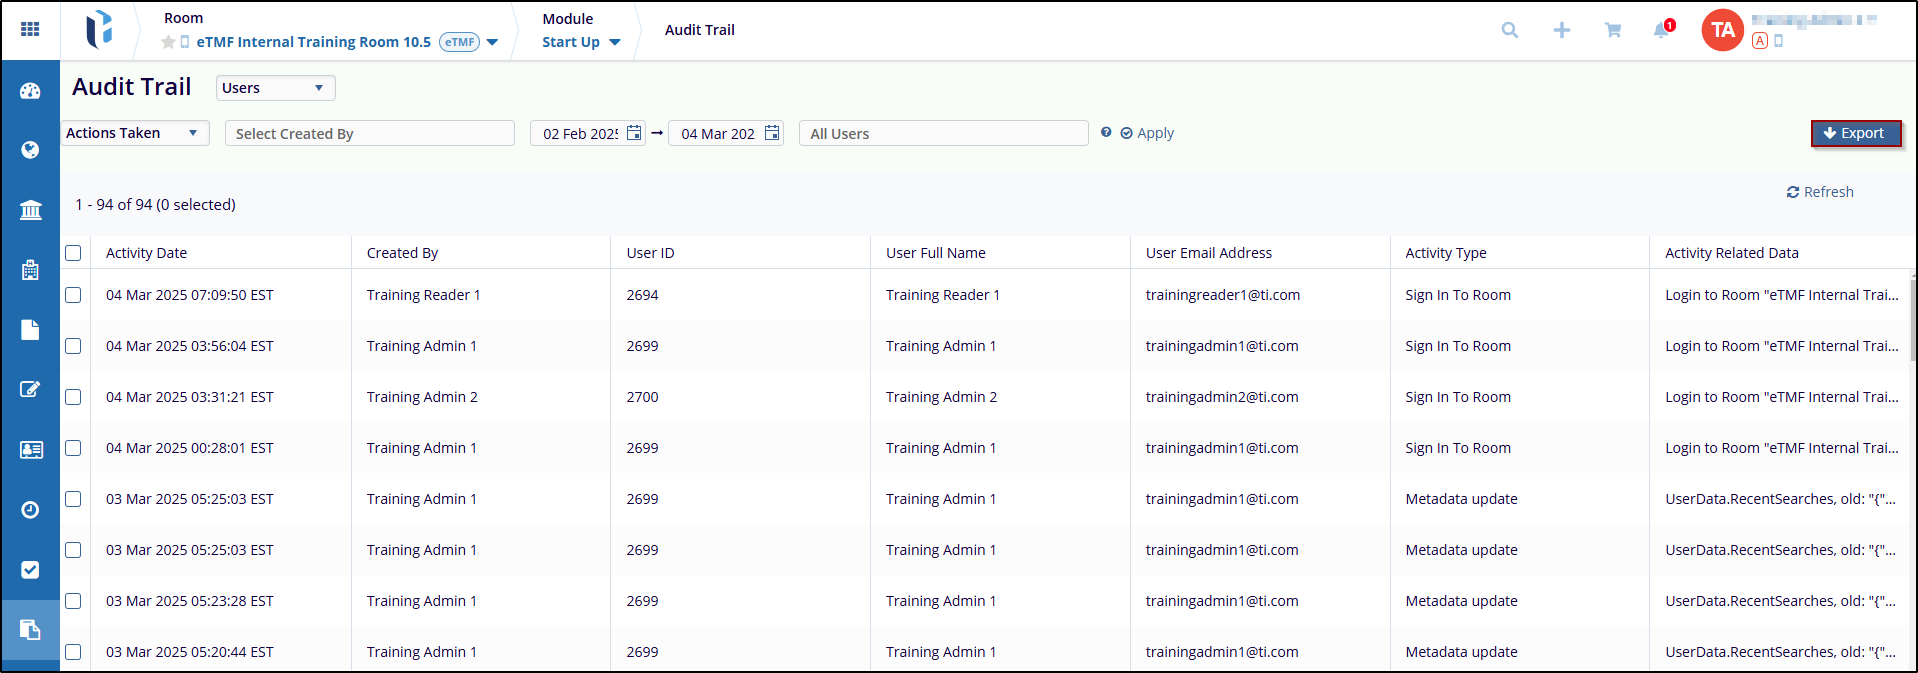Image resolution: width=1918 pixels, height=673 pixels.
Task: Click the plus add icon in header
Action: [x=1561, y=30]
